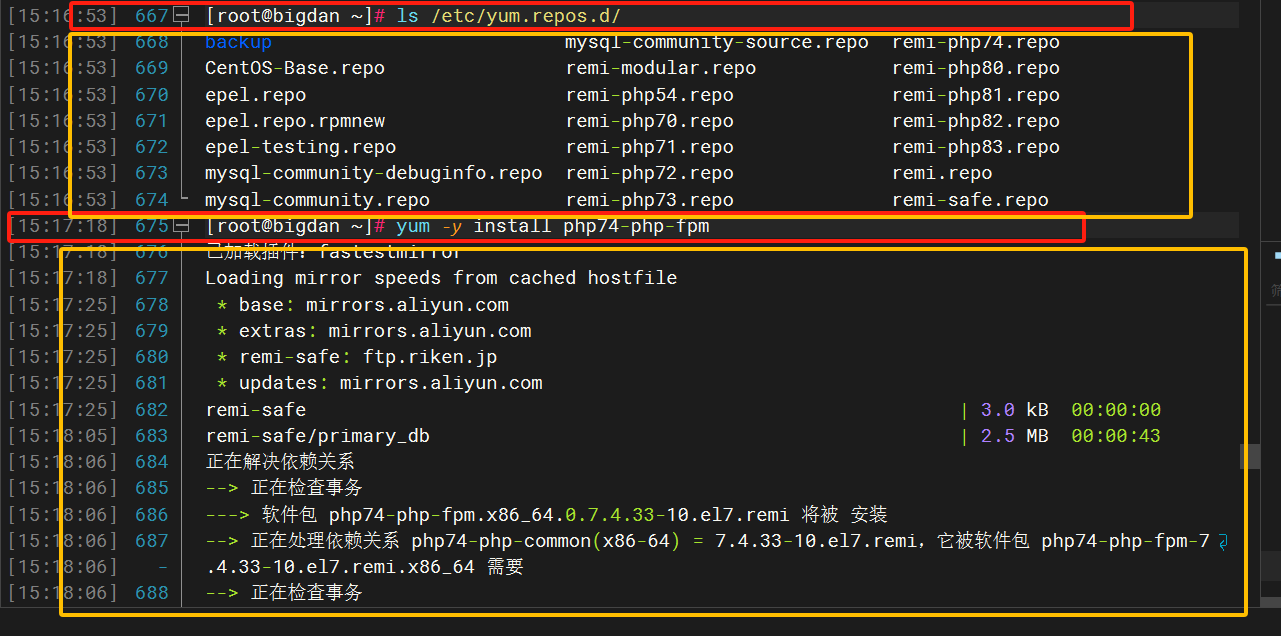Click the file name mysql-community-source.repo

(717, 42)
